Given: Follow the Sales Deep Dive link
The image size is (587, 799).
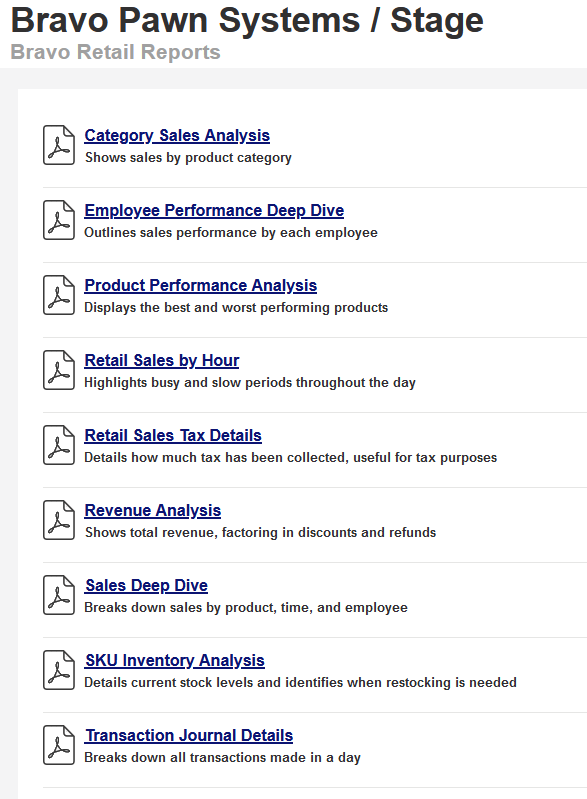Looking at the screenshot, I should click(146, 585).
